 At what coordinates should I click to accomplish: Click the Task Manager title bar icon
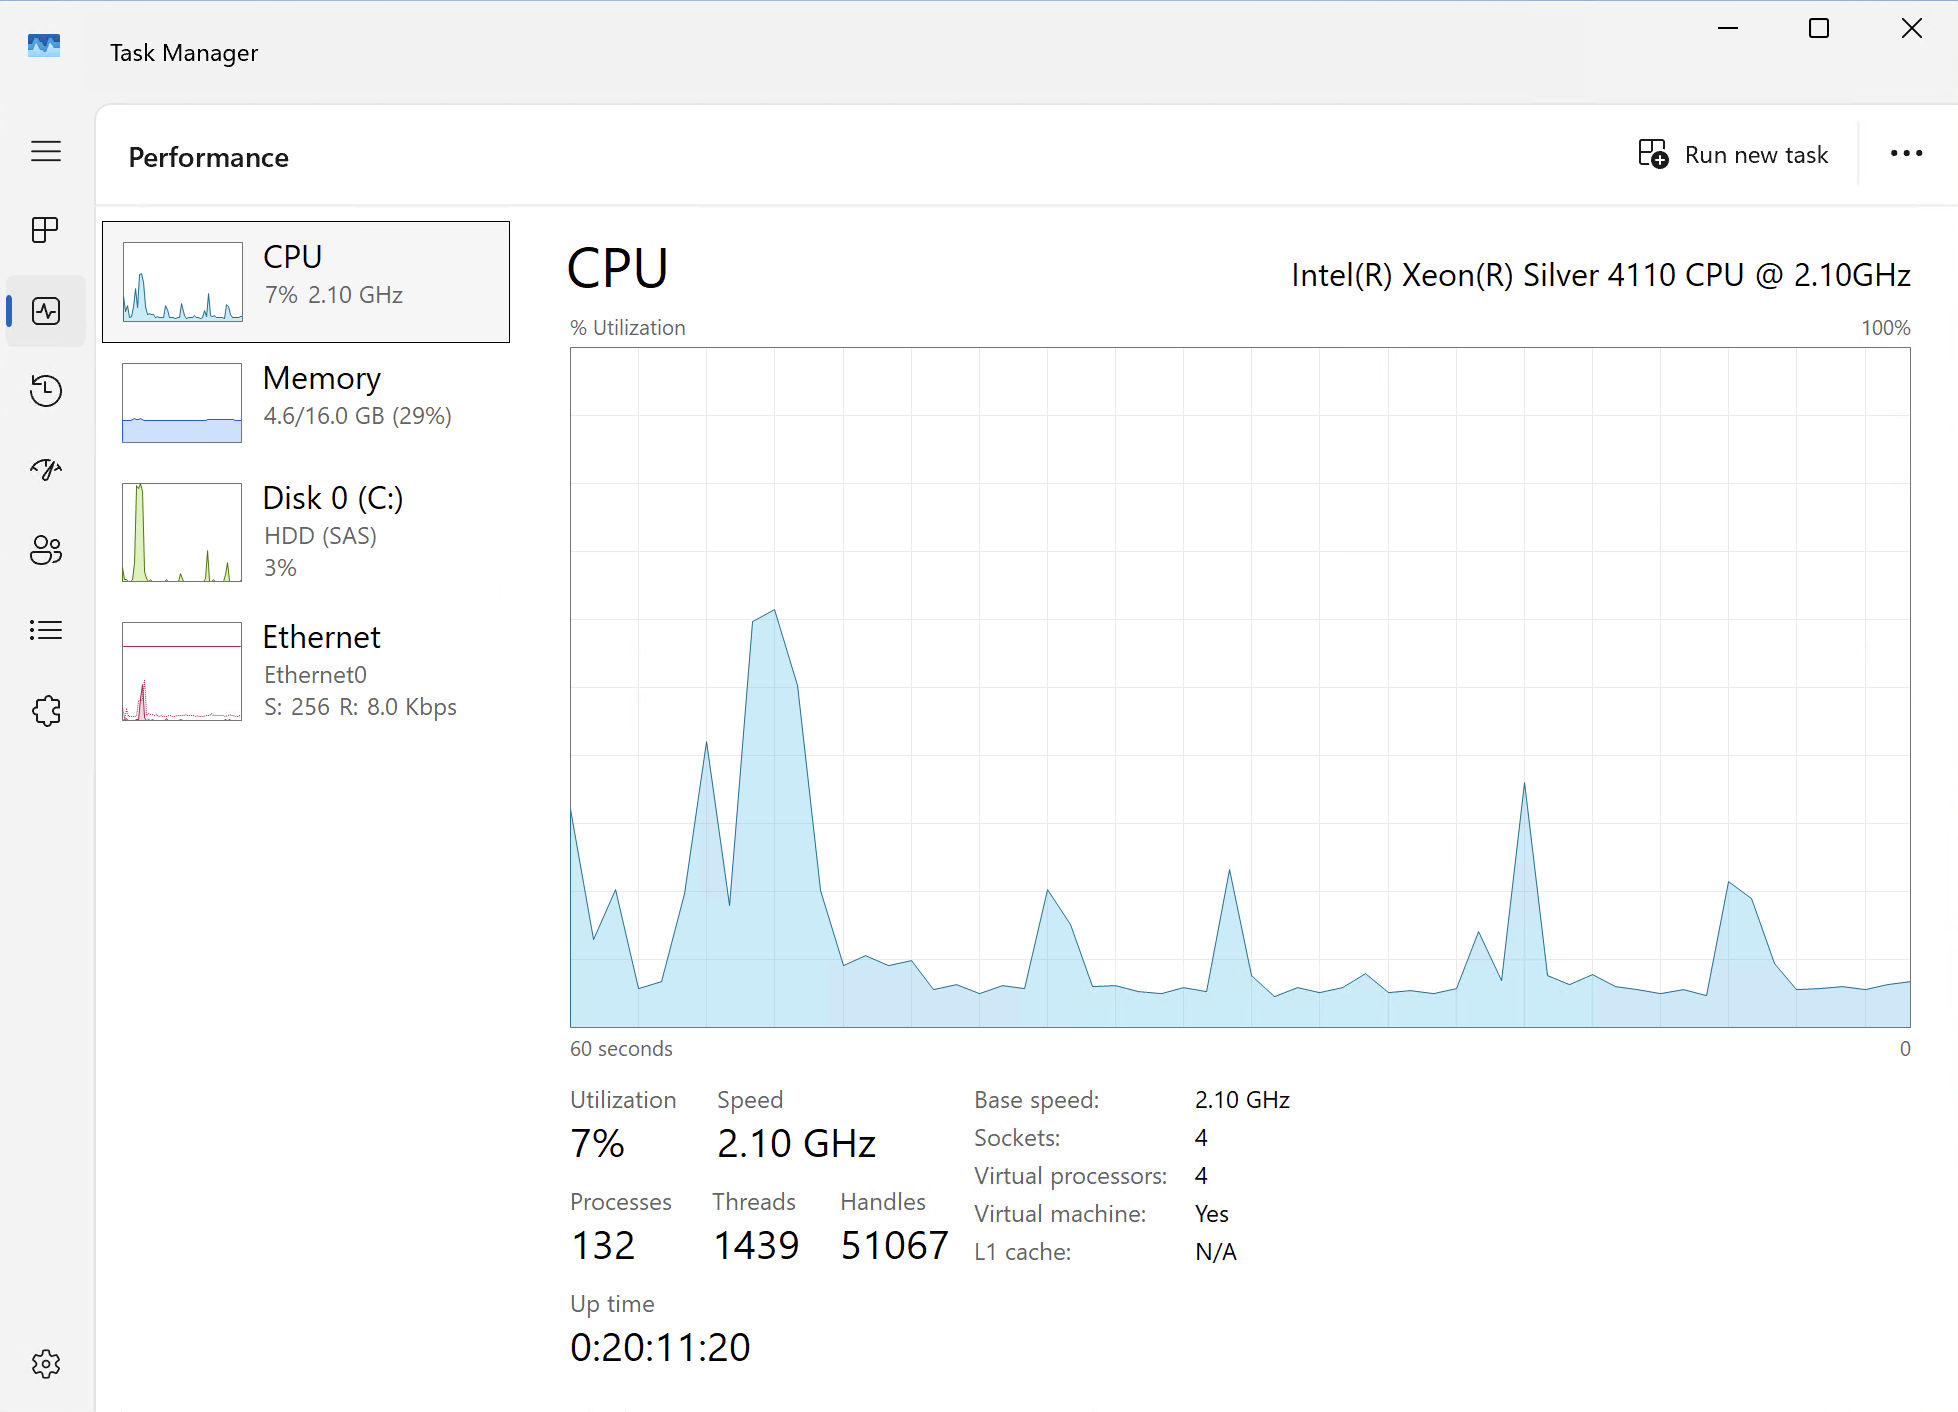click(44, 46)
